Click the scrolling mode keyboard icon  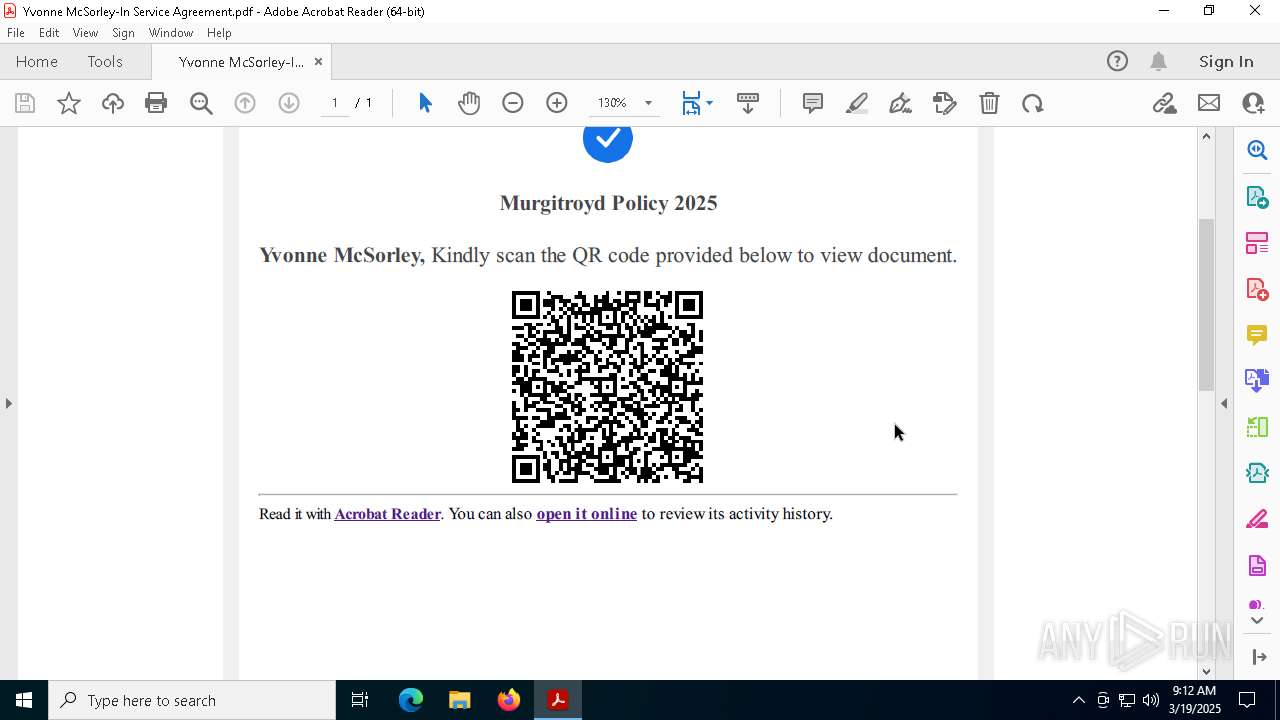click(x=748, y=103)
